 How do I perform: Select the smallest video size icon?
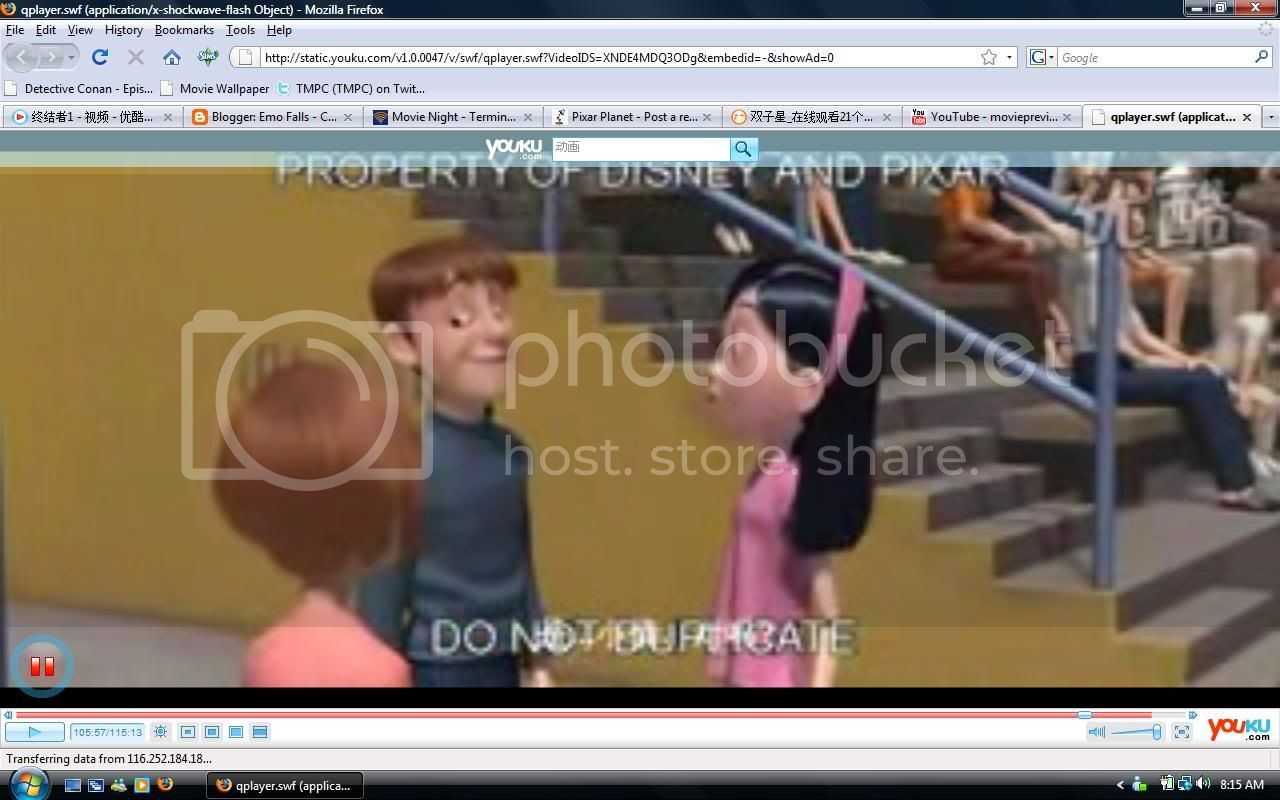(188, 732)
